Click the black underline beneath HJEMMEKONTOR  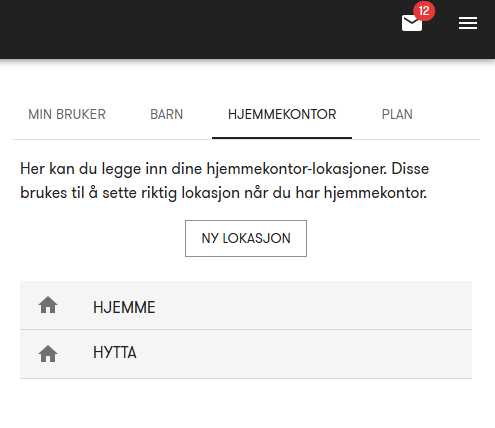pos(282,138)
